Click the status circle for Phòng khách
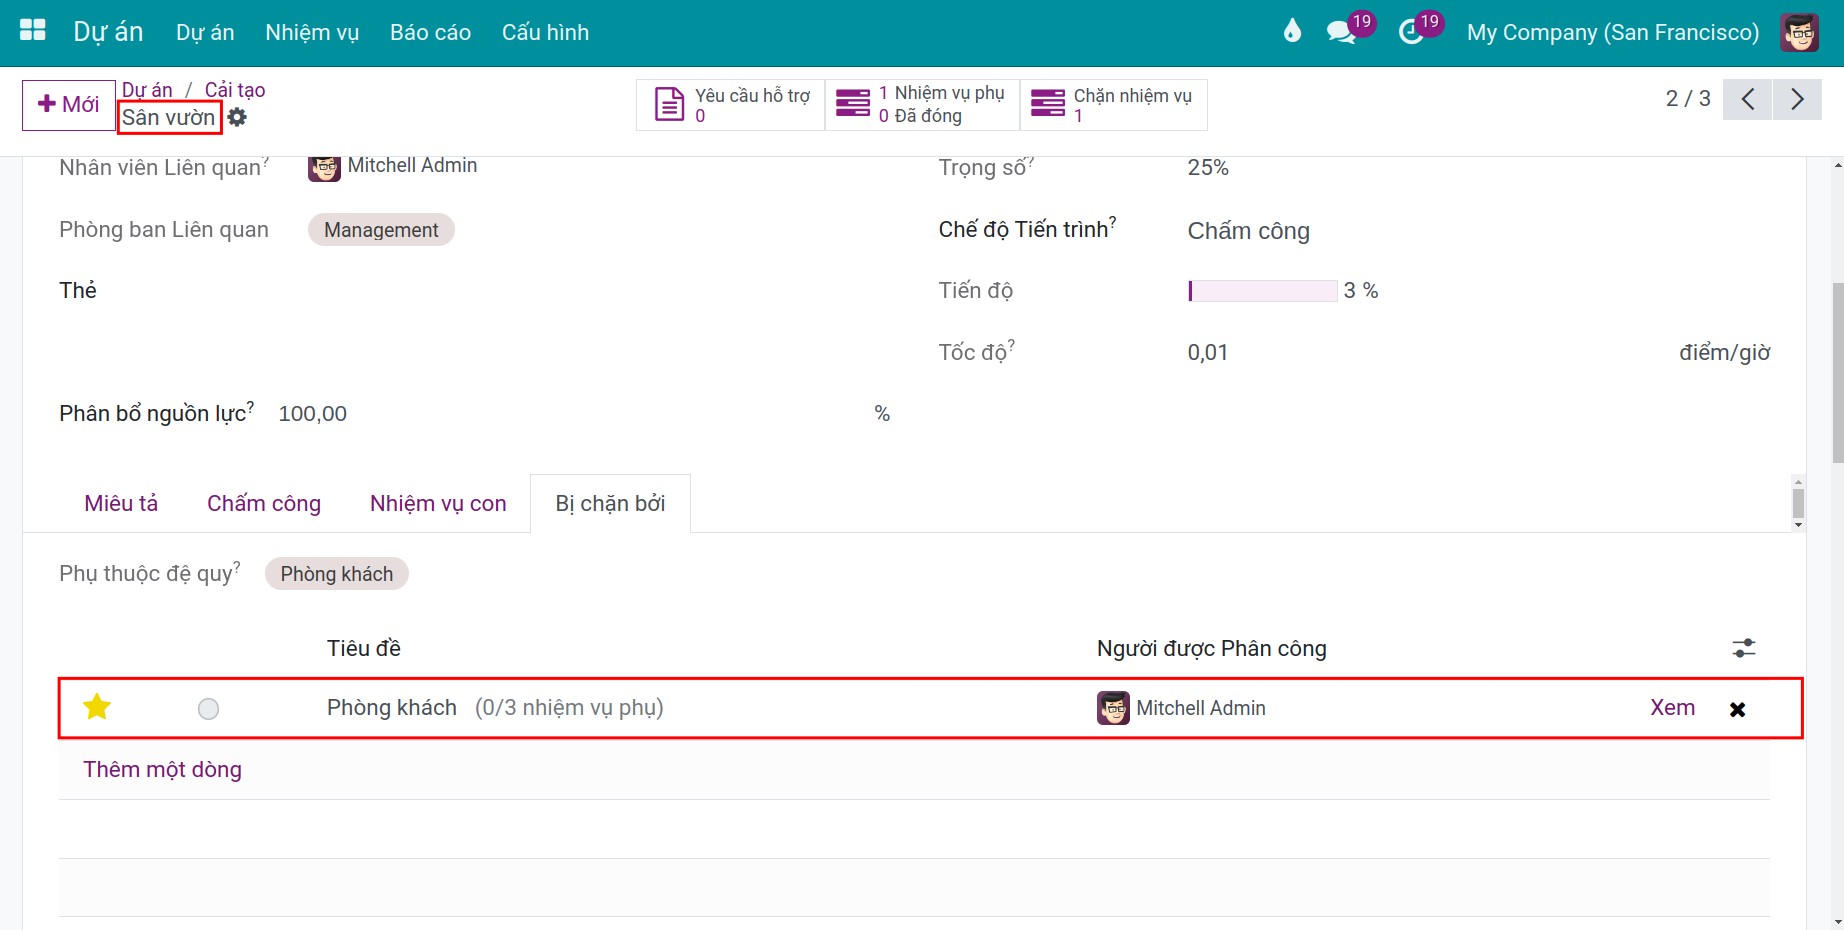This screenshot has height=930, width=1844. (x=208, y=709)
